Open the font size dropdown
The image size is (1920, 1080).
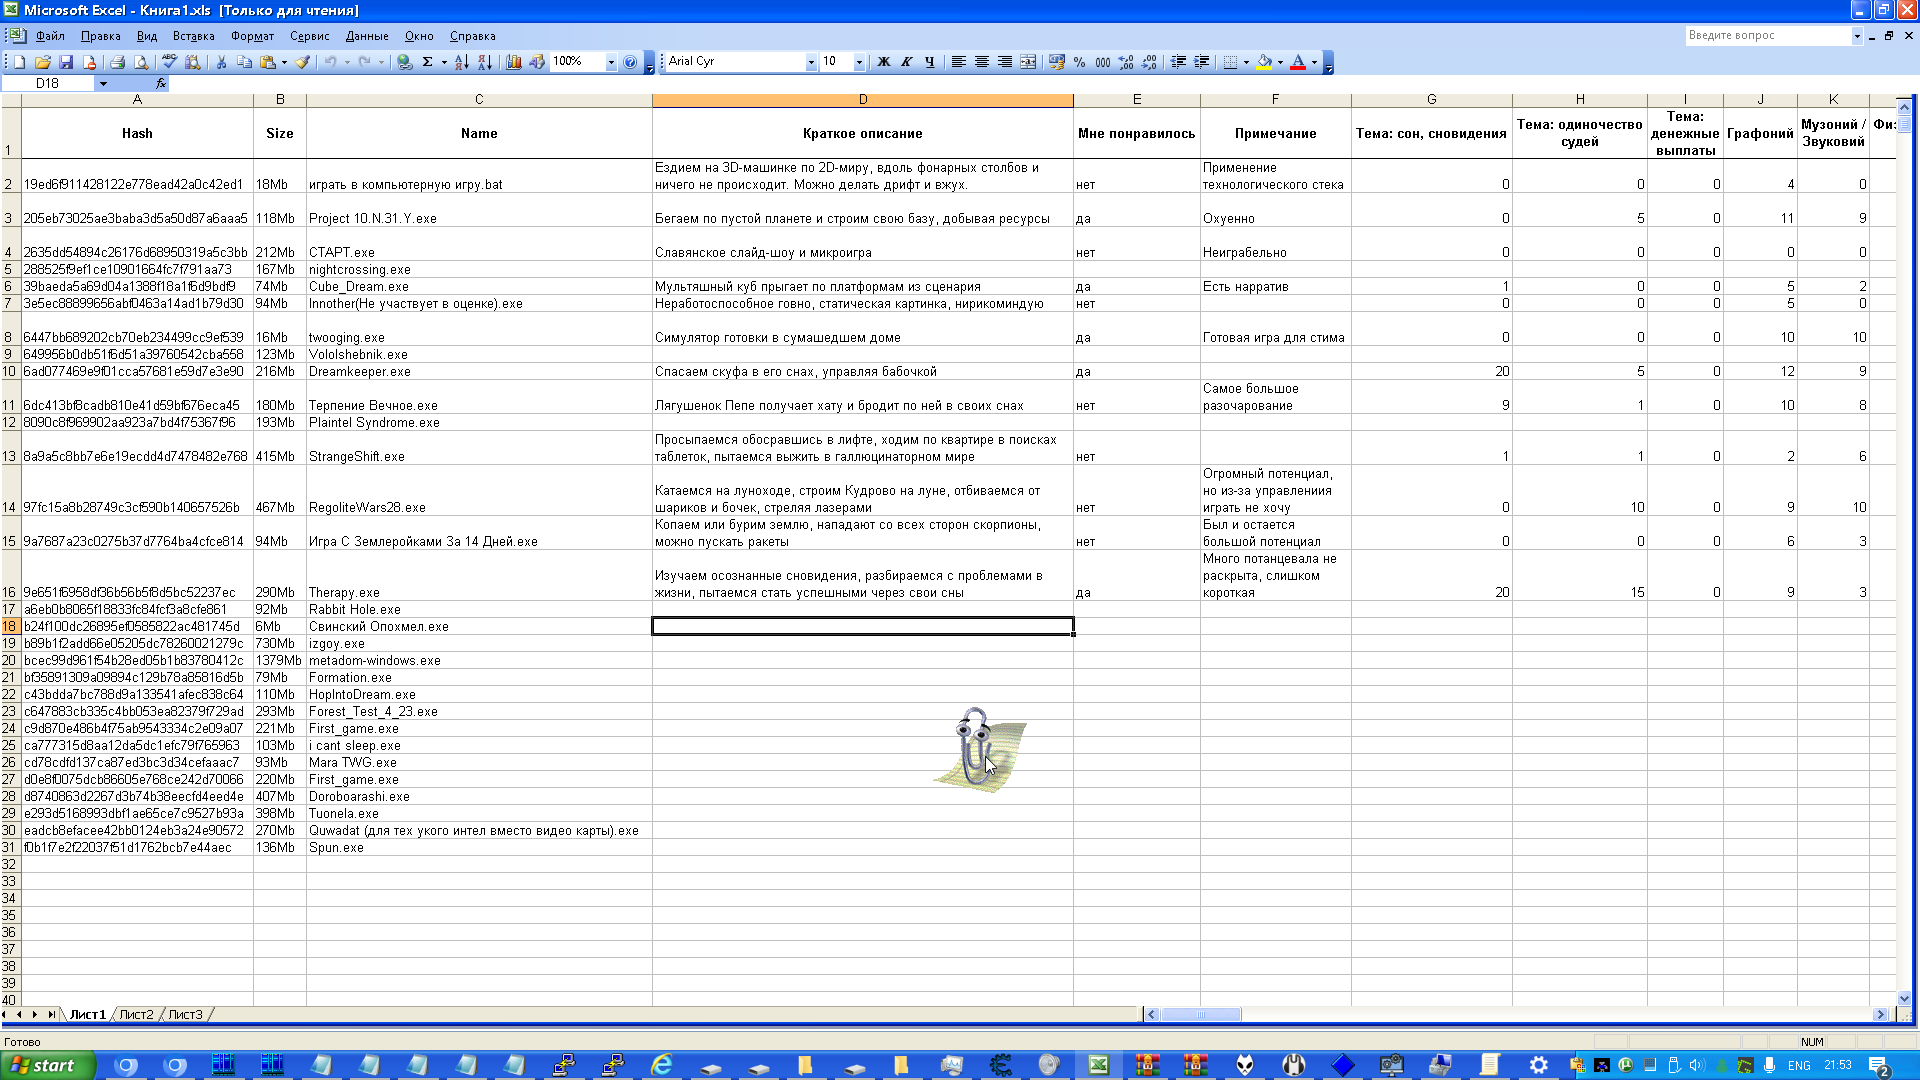point(859,62)
